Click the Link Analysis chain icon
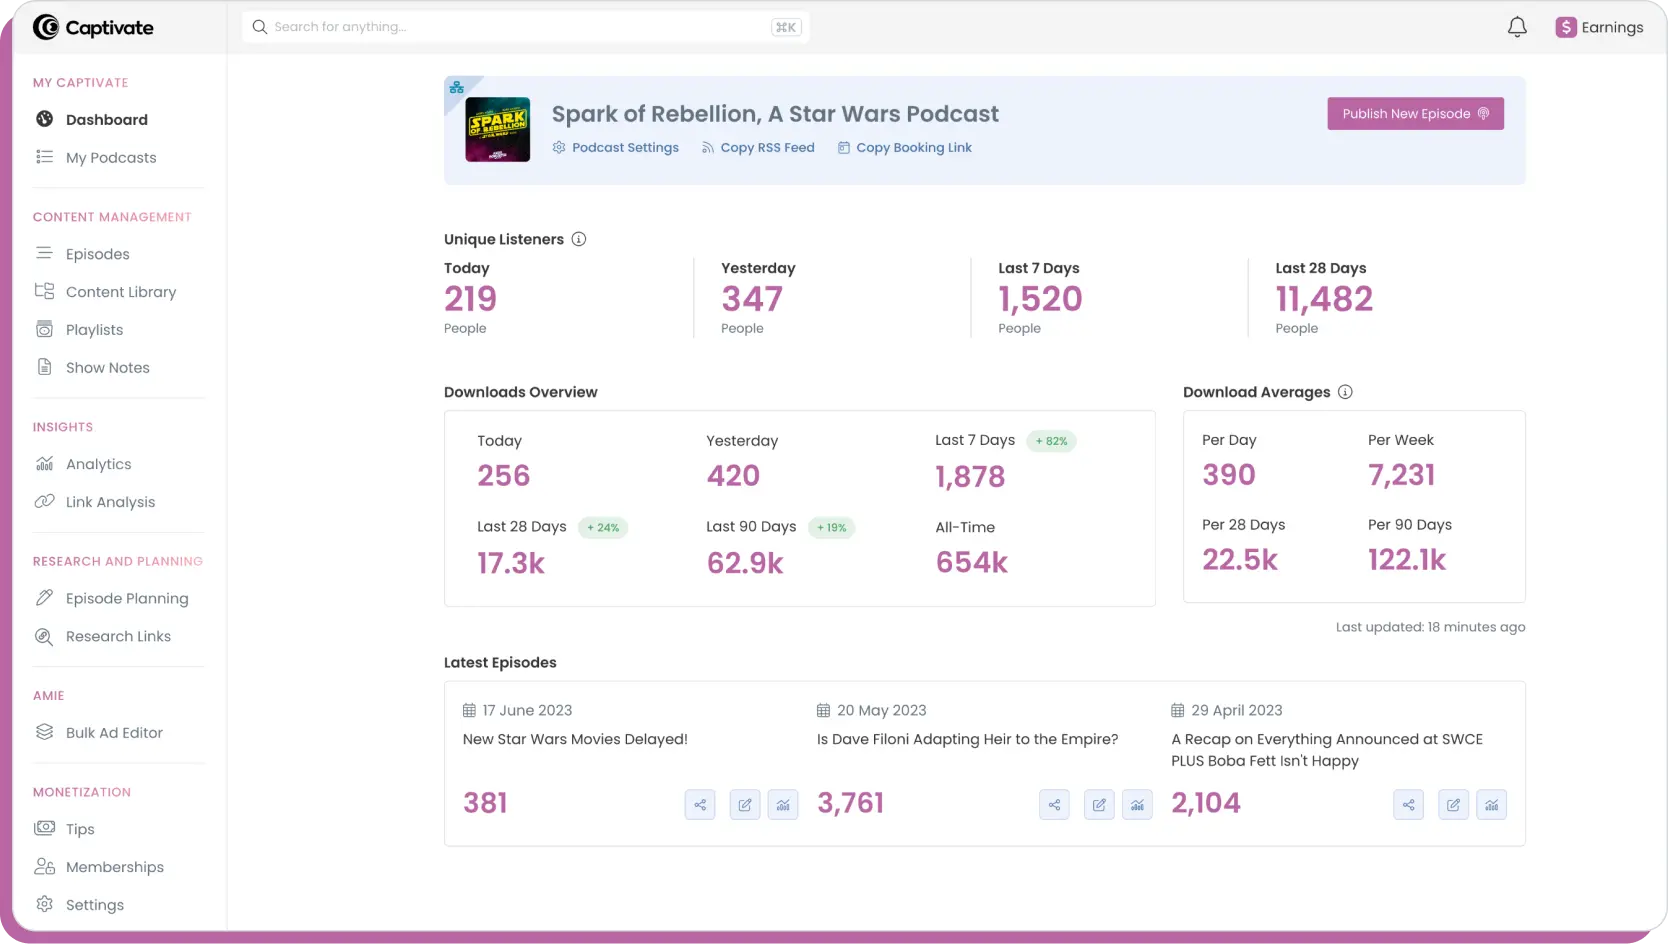 pyautogui.click(x=44, y=502)
